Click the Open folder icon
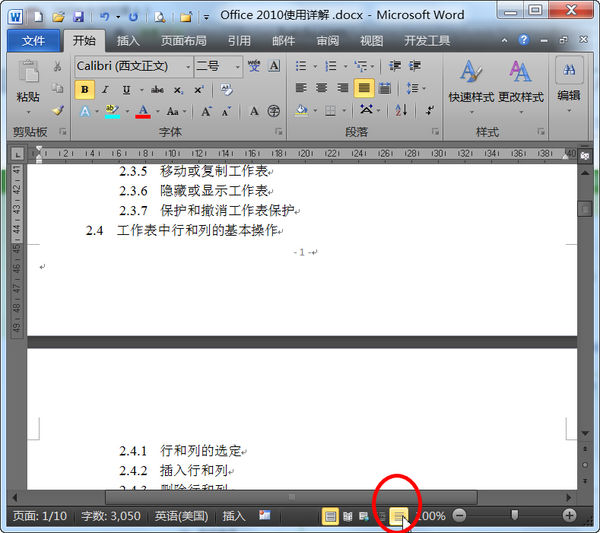Image resolution: width=600 pixels, height=533 pixels. point(59,16)
